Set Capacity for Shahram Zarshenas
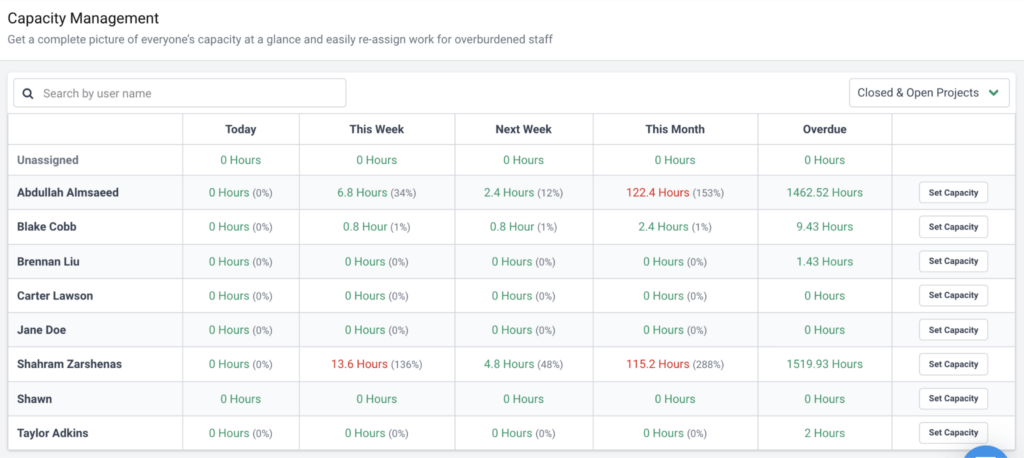Screen dimensions: 1024x458 pos(952,364)
